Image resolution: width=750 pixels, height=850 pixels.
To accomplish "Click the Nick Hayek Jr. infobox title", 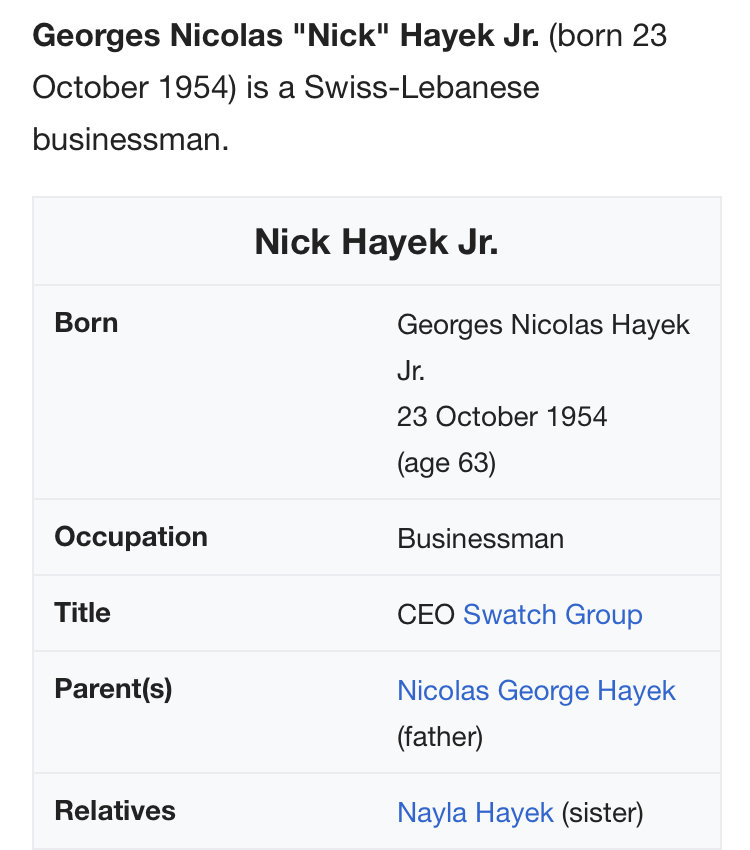I will (x=377, y=242).
